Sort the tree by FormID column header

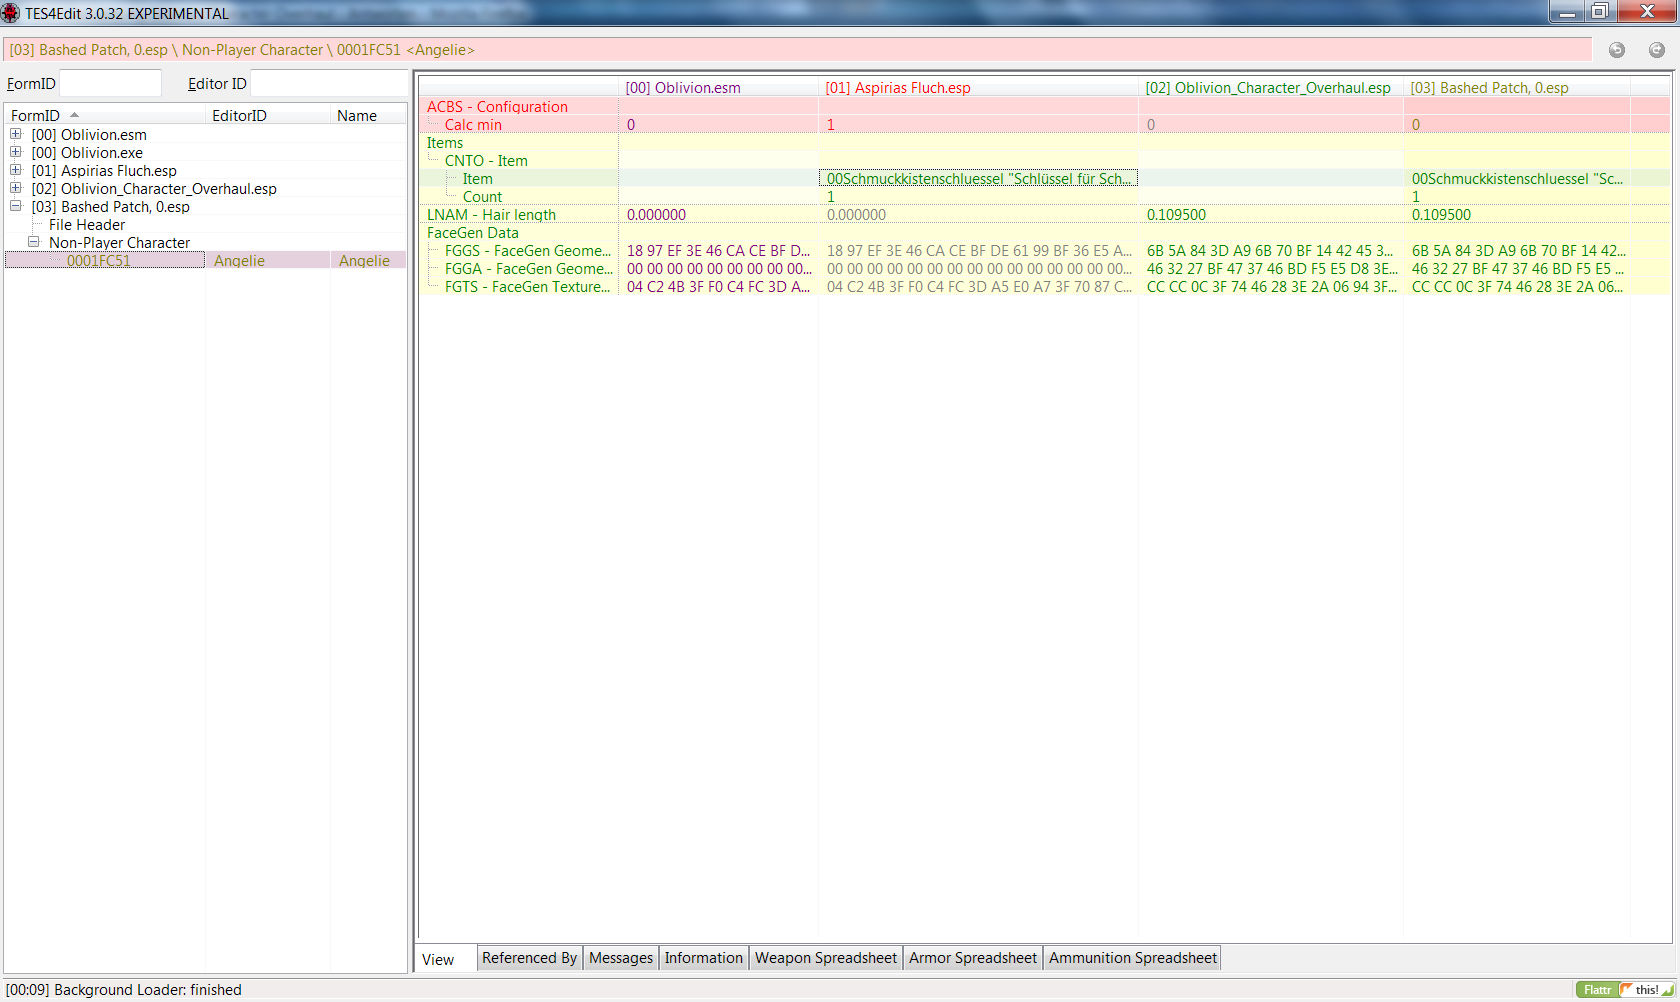pyautogui.click(x=36, y=116)
